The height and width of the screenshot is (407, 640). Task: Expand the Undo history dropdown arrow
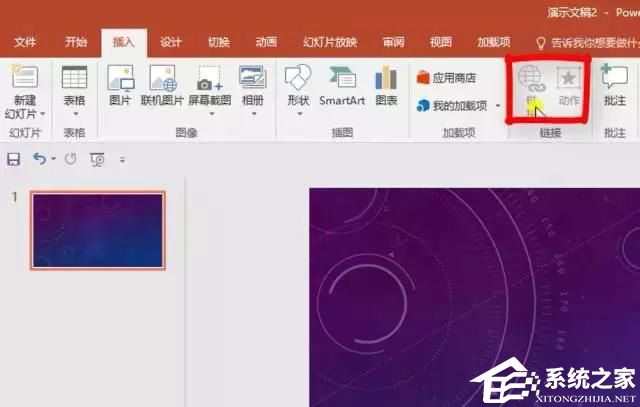[x=53, y=158]
